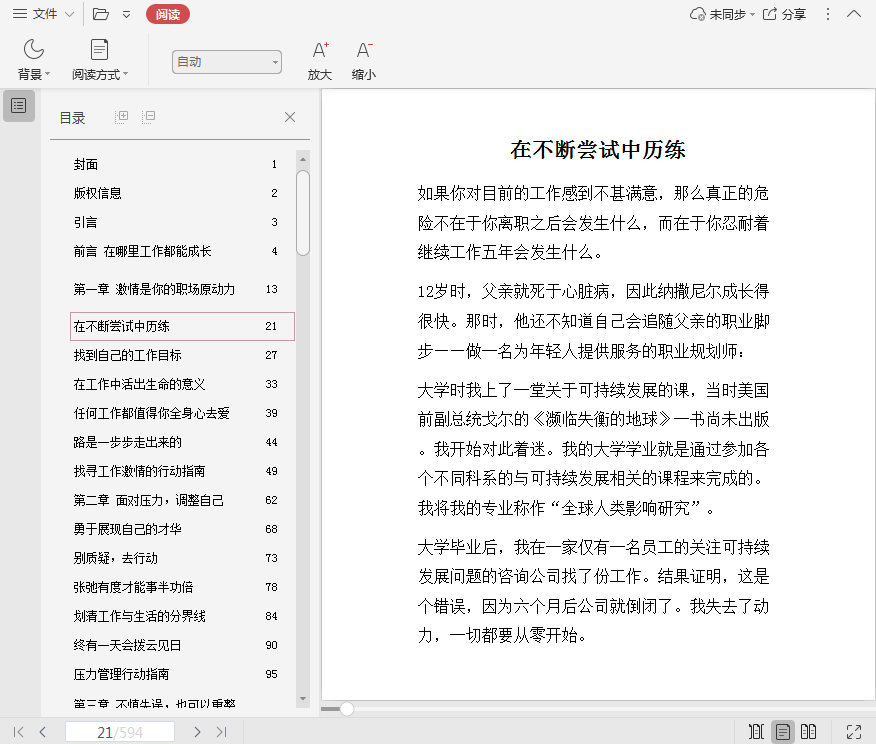Select single page view icon
The image size is (876, 744).
point(783,732)
